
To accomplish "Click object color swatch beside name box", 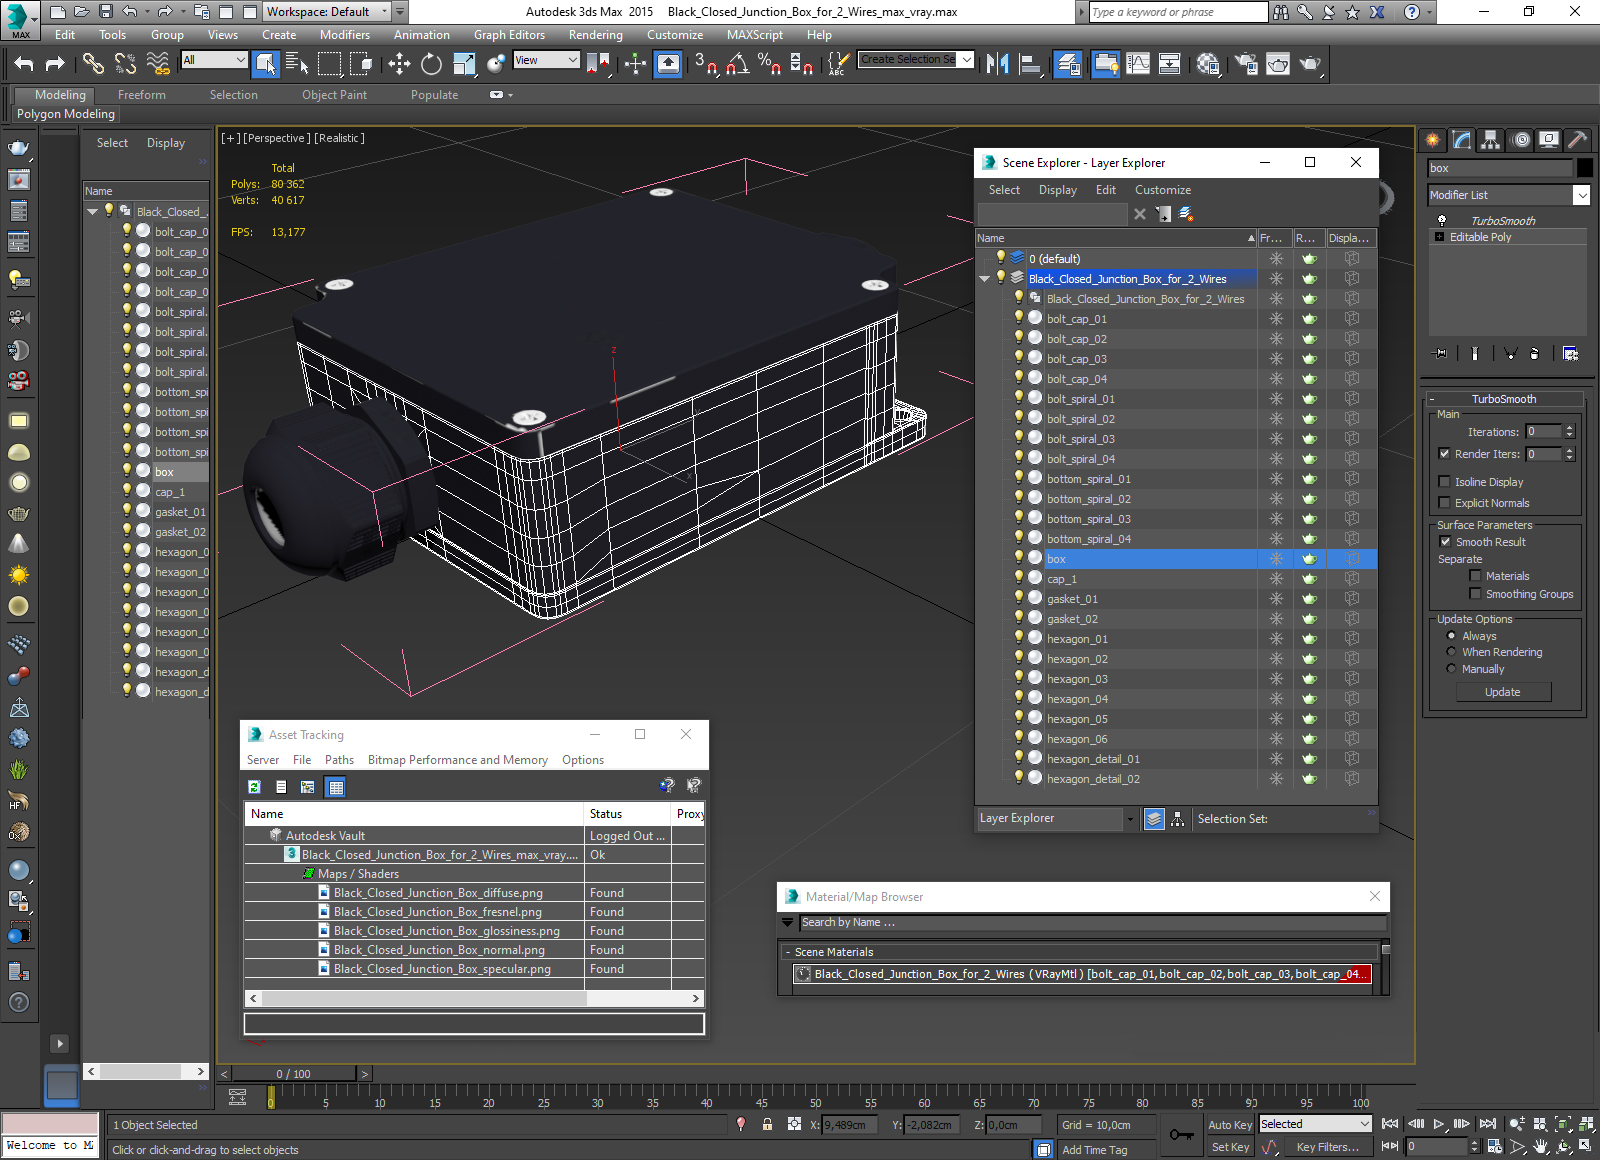I will [x=1584, y=168].
